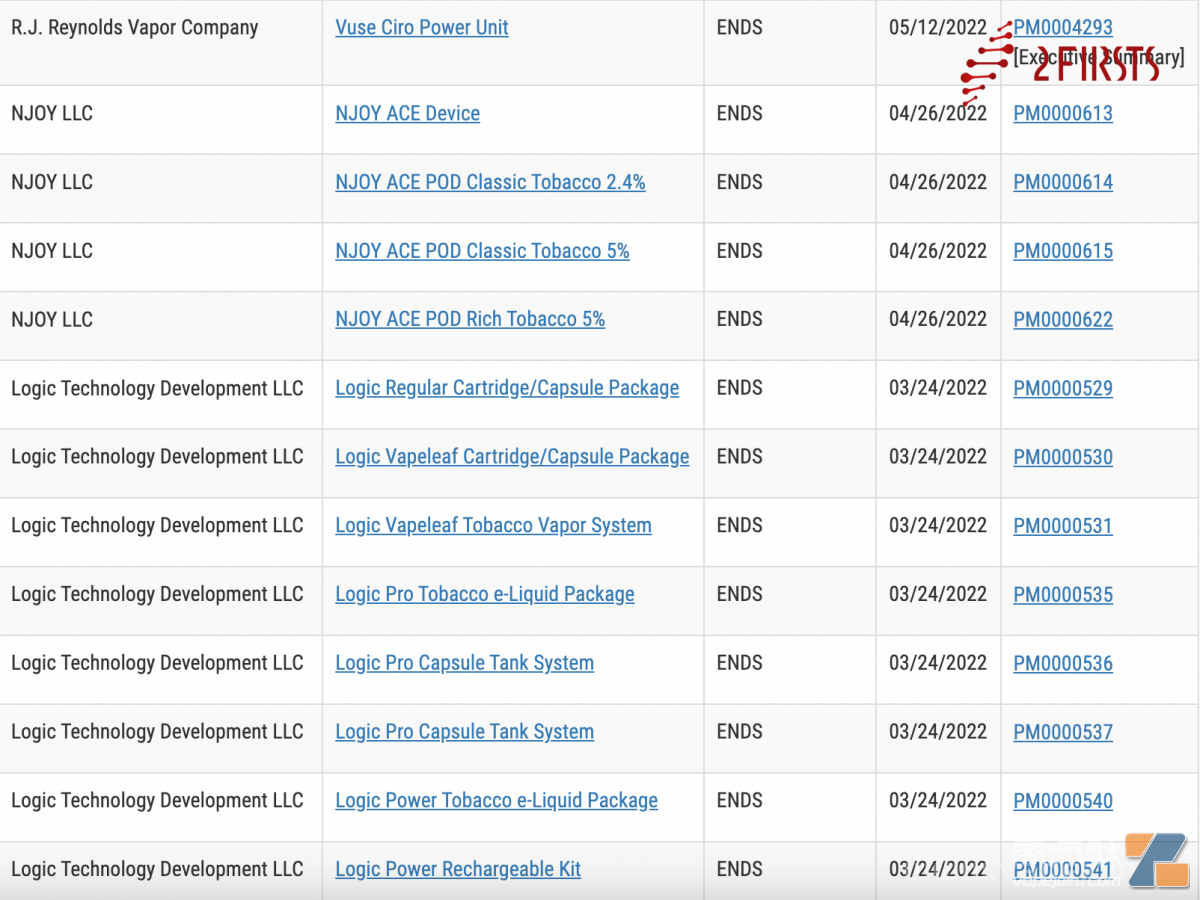View order PM0000529
1200x900 pixels.
(1062, 389)
